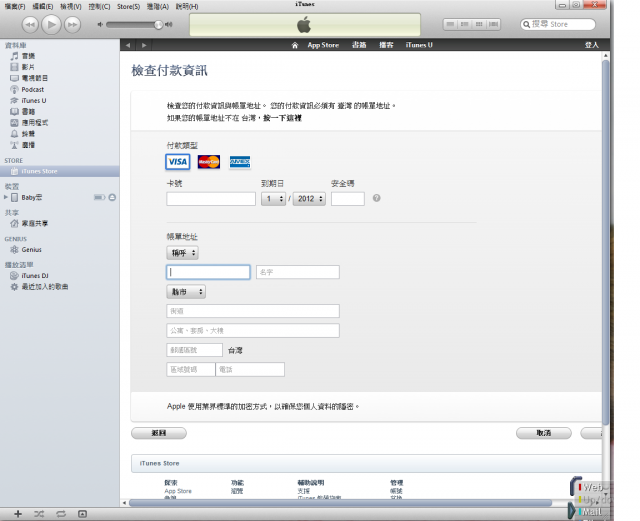The image size is (640, 521).
Task: Switch to list view button
Action: (450, 24)
